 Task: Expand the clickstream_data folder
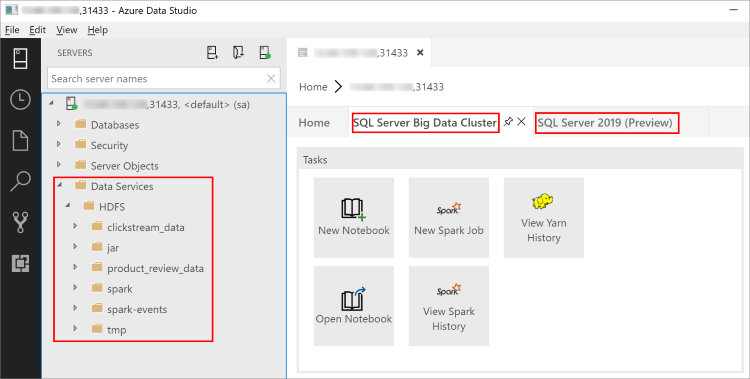click(75, 226)
